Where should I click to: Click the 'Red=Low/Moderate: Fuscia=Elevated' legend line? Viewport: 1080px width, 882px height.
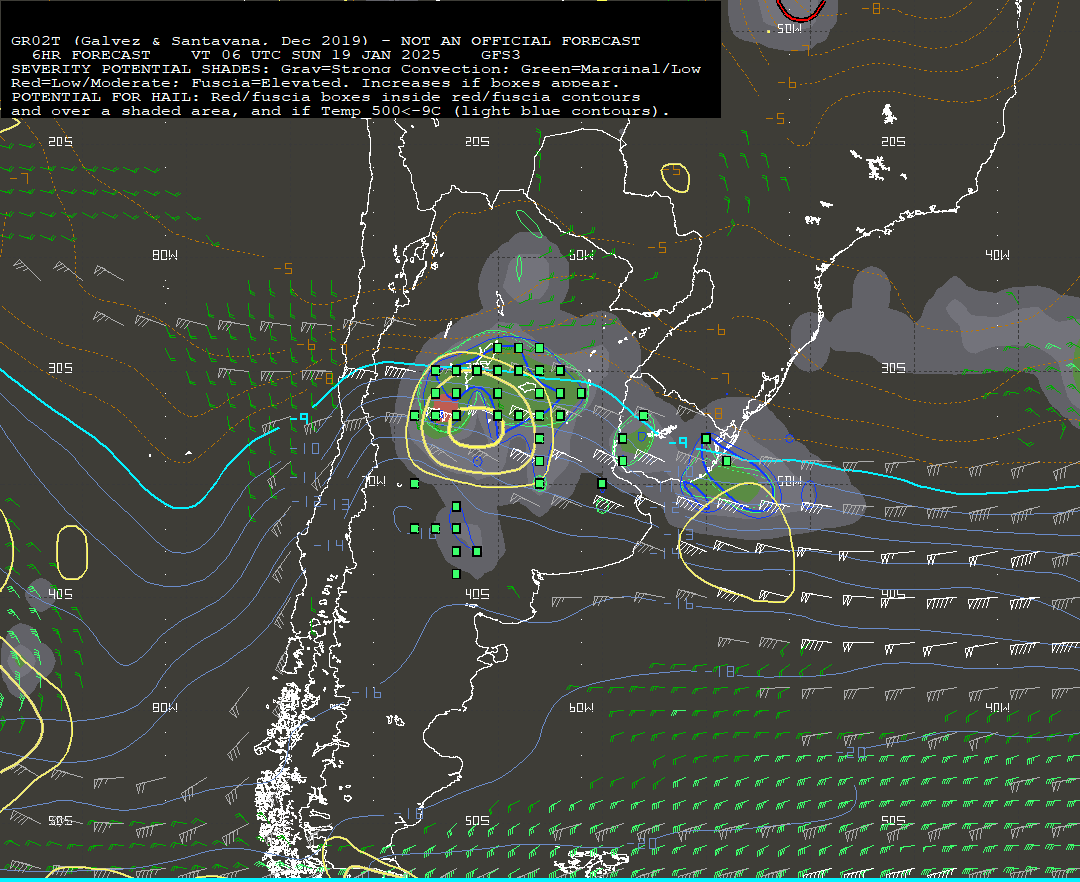point(315,83)
